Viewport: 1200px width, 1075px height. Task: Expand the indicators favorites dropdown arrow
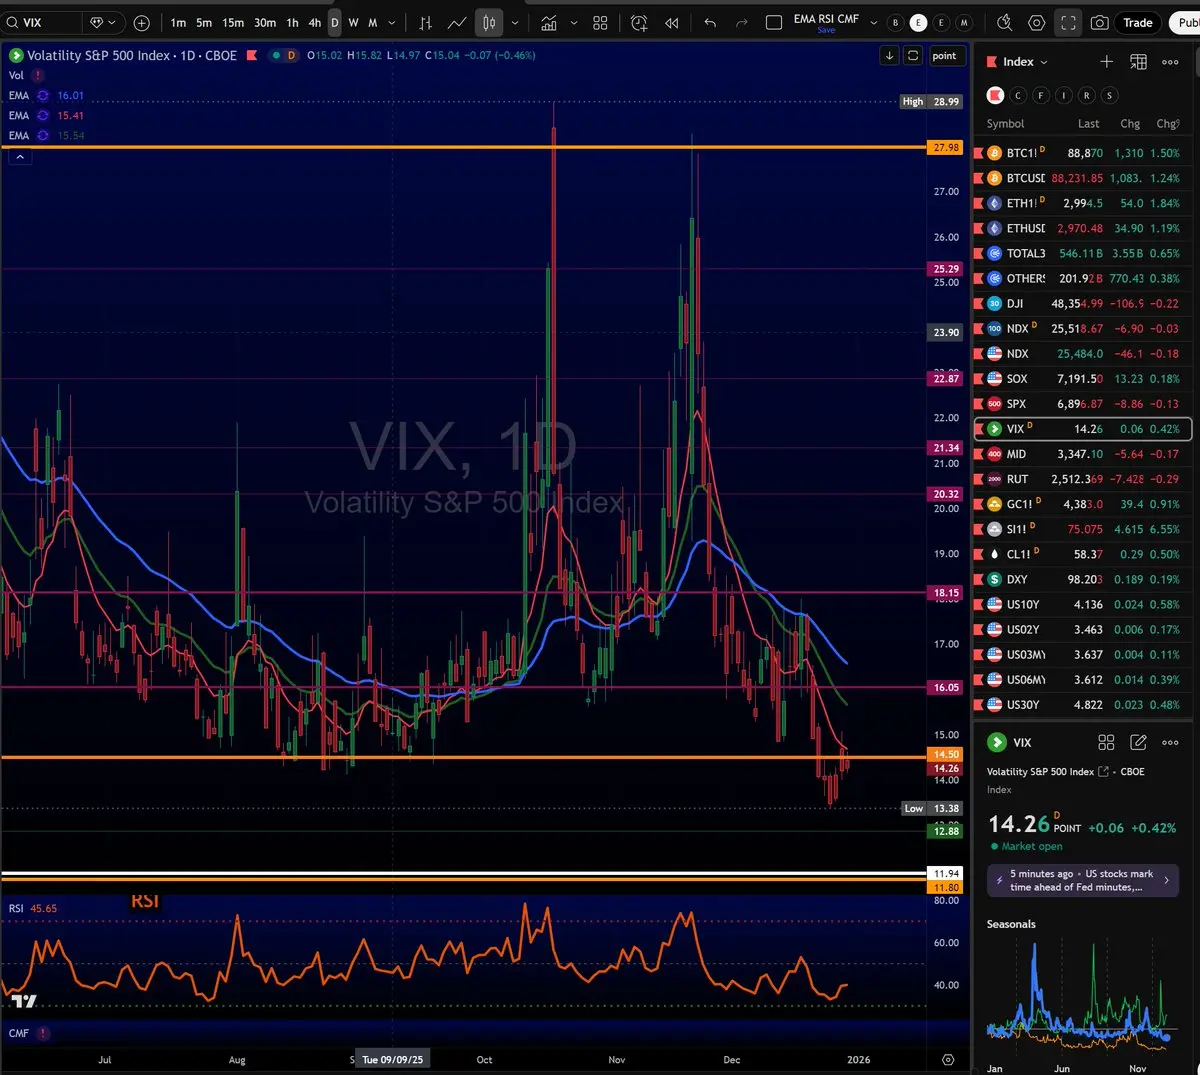click(x=574, y=22)
